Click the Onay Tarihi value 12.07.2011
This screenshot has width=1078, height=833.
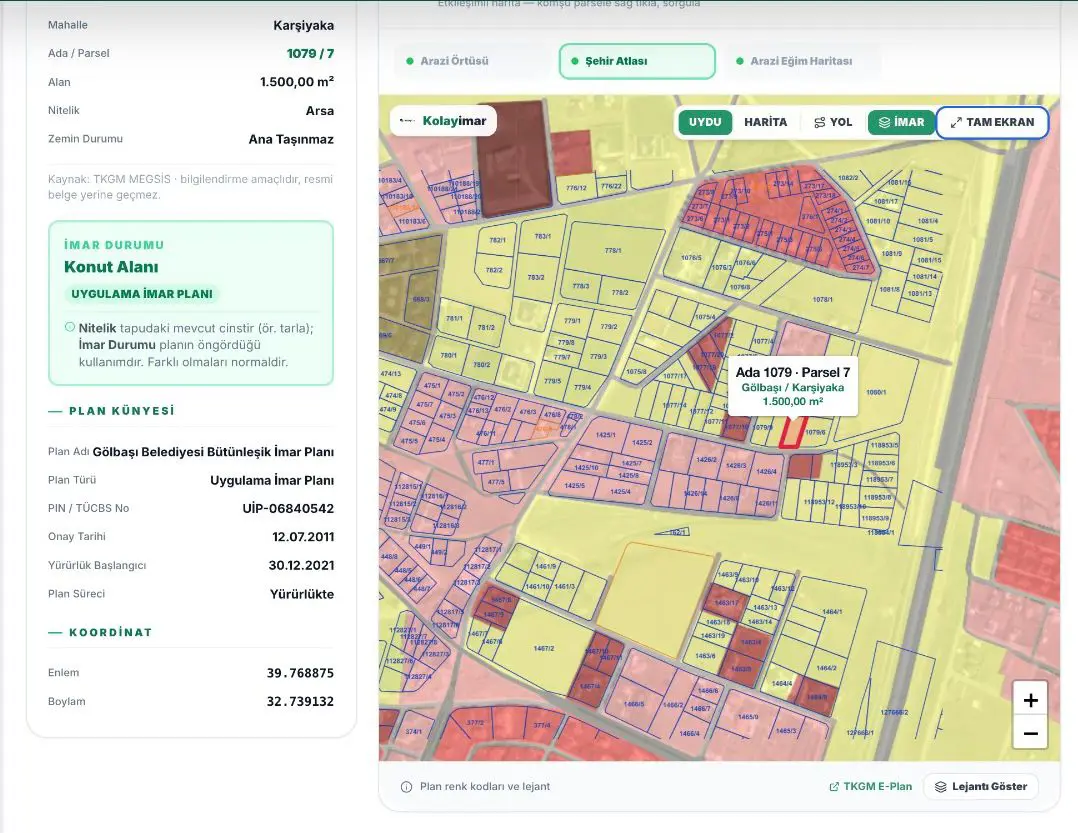303,537
